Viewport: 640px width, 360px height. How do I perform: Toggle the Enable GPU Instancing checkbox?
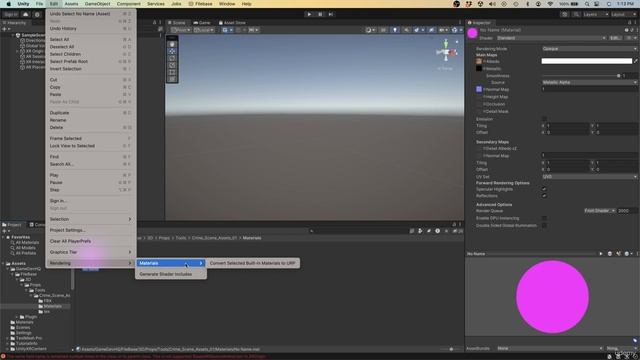click(544, 218)
